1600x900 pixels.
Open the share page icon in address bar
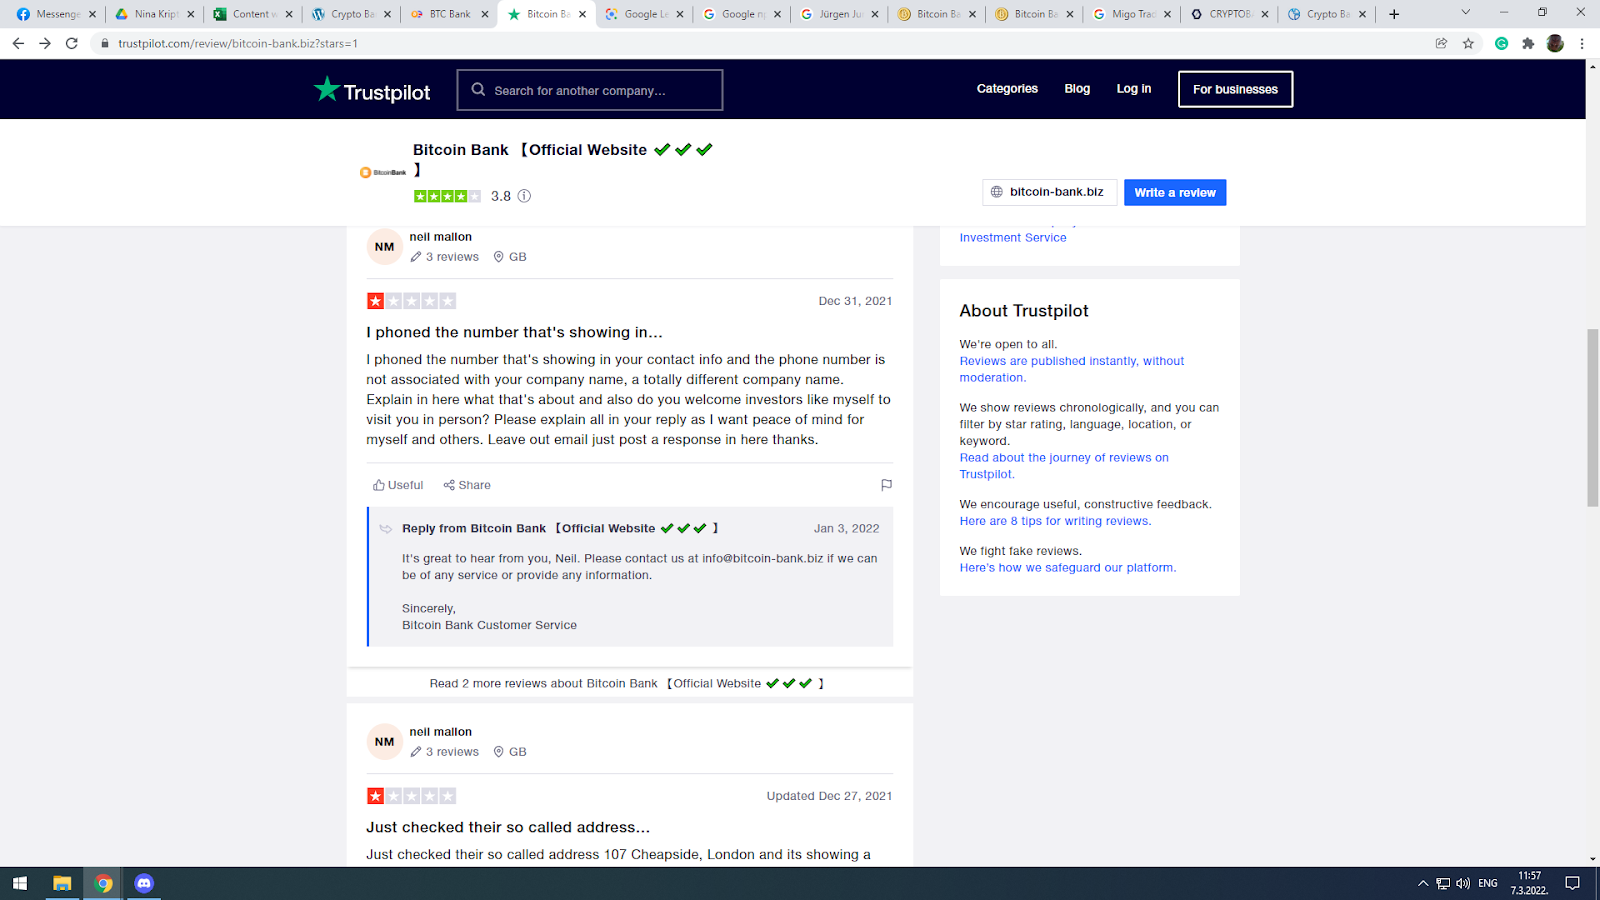[1441, 43]
